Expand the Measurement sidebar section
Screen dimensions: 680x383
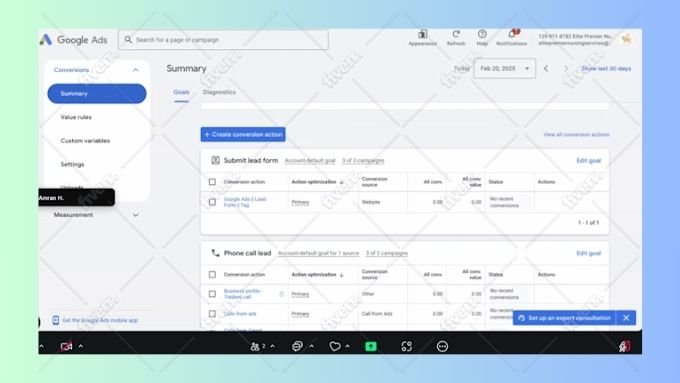click(x=135, y=215)
